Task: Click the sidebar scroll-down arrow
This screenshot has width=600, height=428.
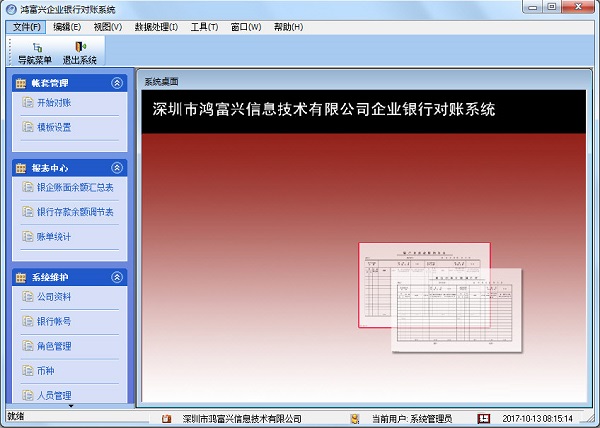Action: click(x=71, y=406)
